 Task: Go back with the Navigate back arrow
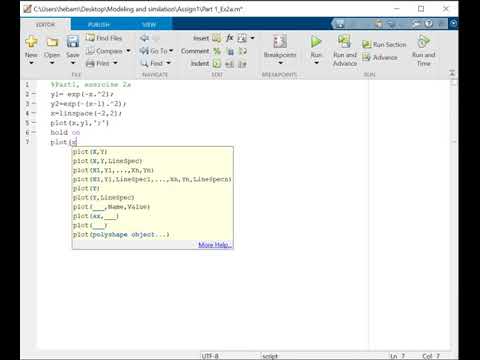pyautogui.click(x=144, y=38)
